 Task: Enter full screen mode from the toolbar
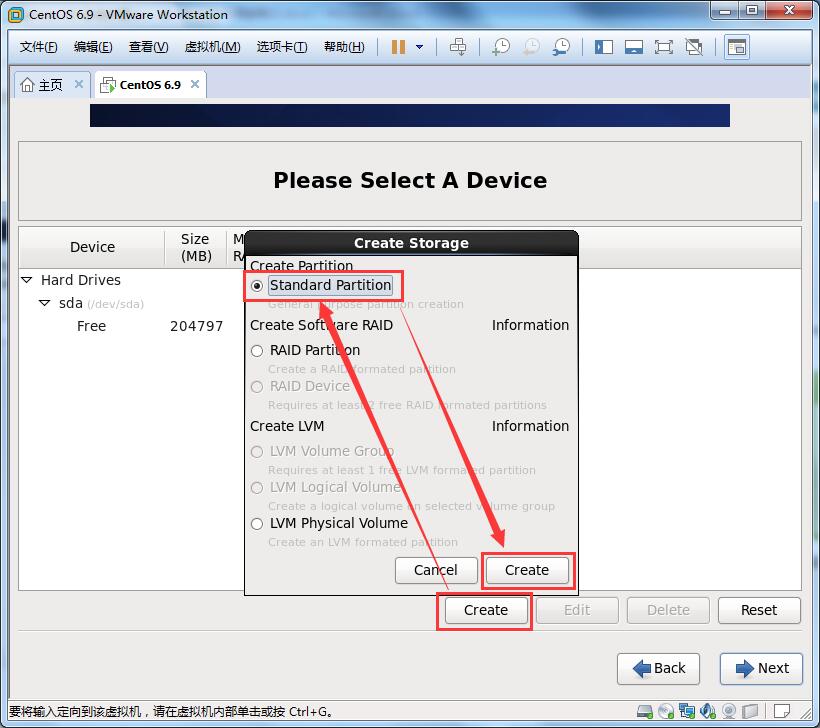click(664, 47)
